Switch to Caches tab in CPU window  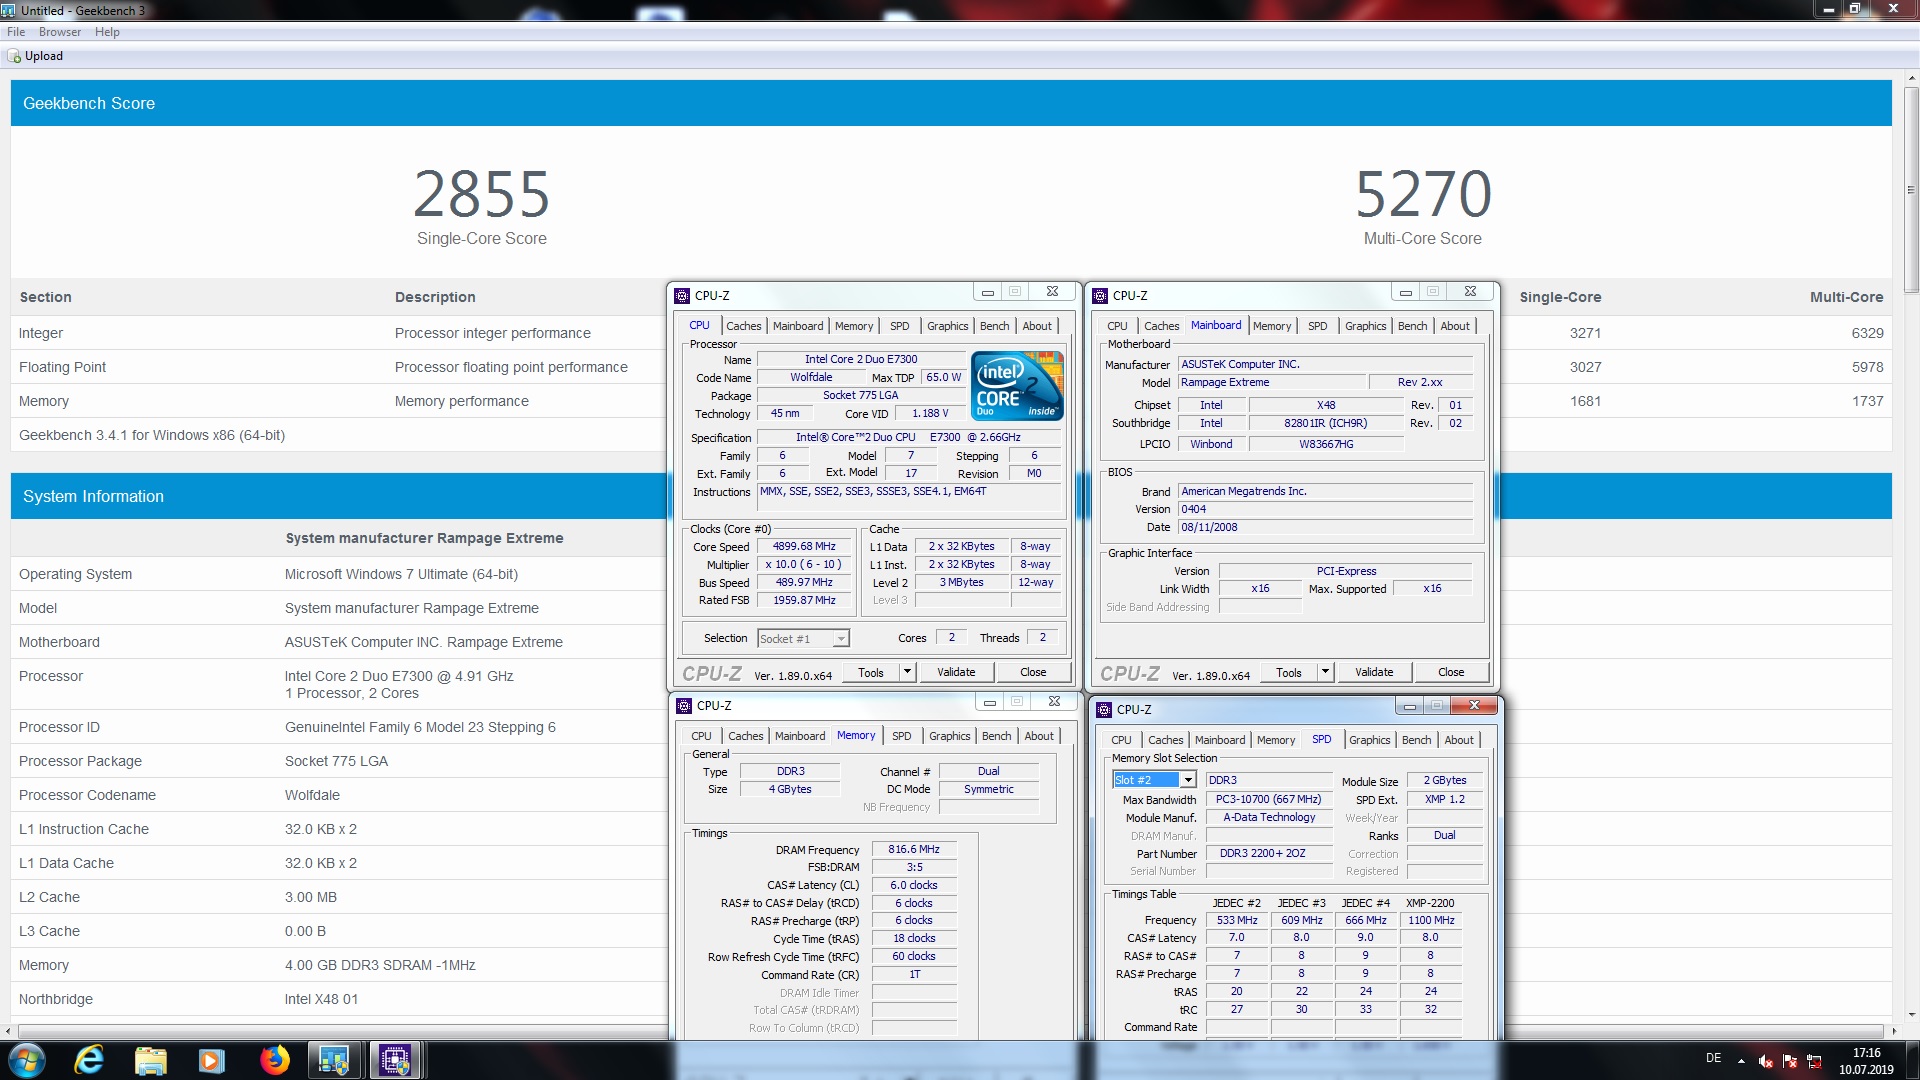[x=743, y=326]
